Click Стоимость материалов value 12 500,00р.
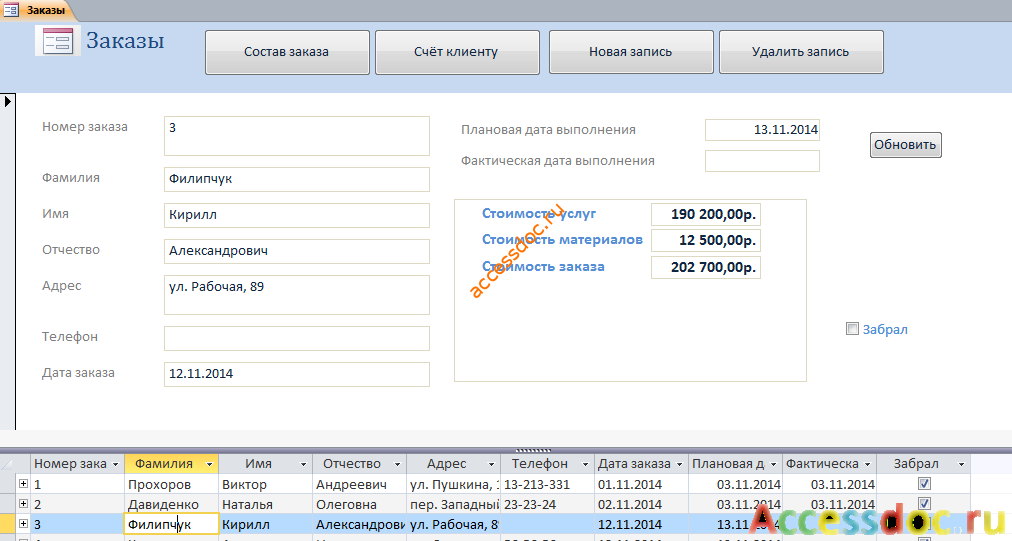The height and width of the screenshot is (541, 1012). 706,241
